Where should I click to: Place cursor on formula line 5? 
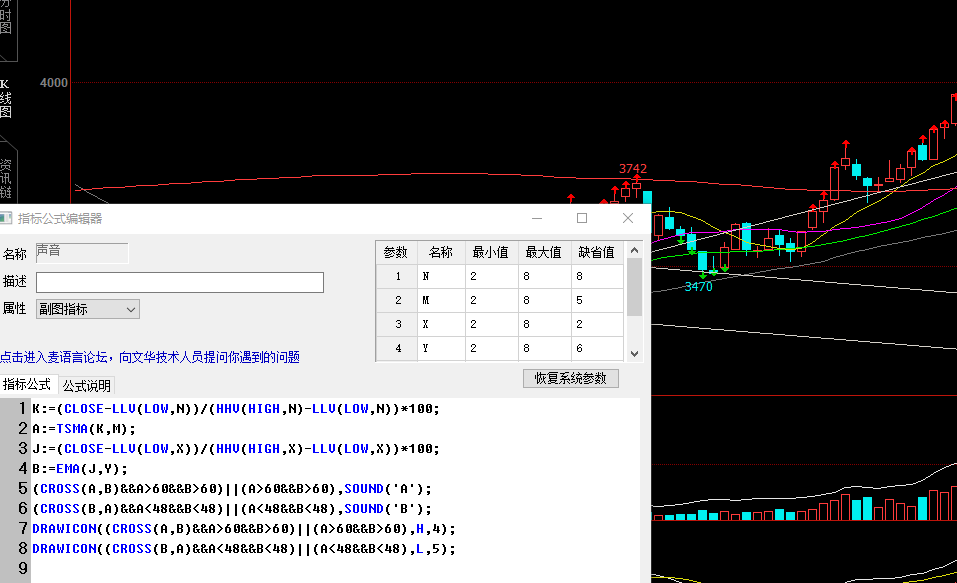click(x=300, y=489)
